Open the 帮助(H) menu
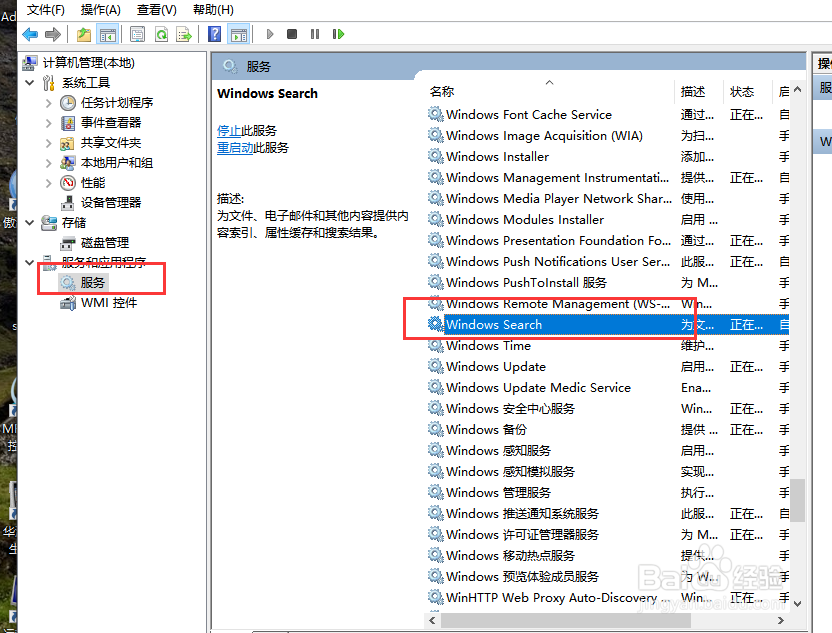 coord(213,10)
